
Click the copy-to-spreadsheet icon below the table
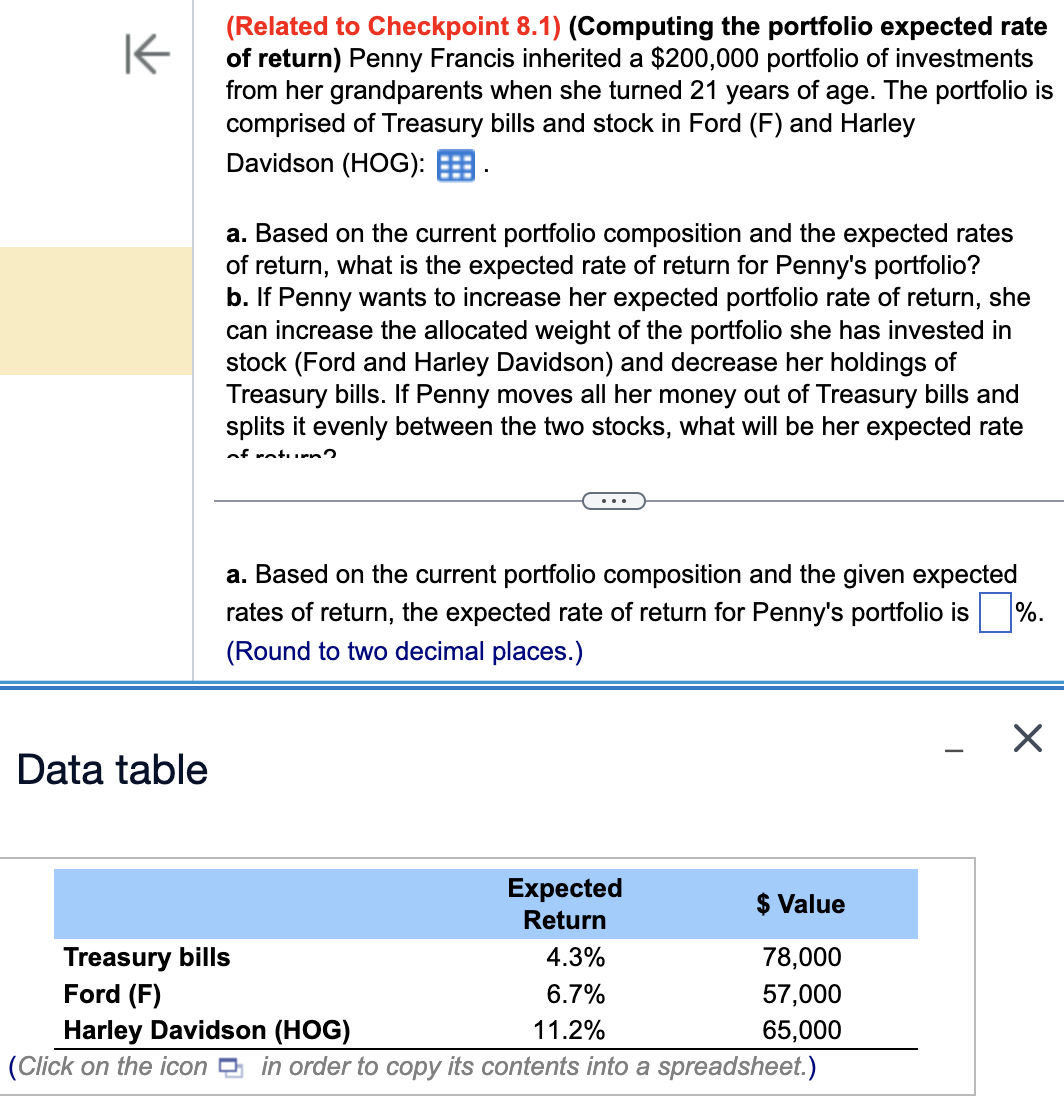point(231,1067)
